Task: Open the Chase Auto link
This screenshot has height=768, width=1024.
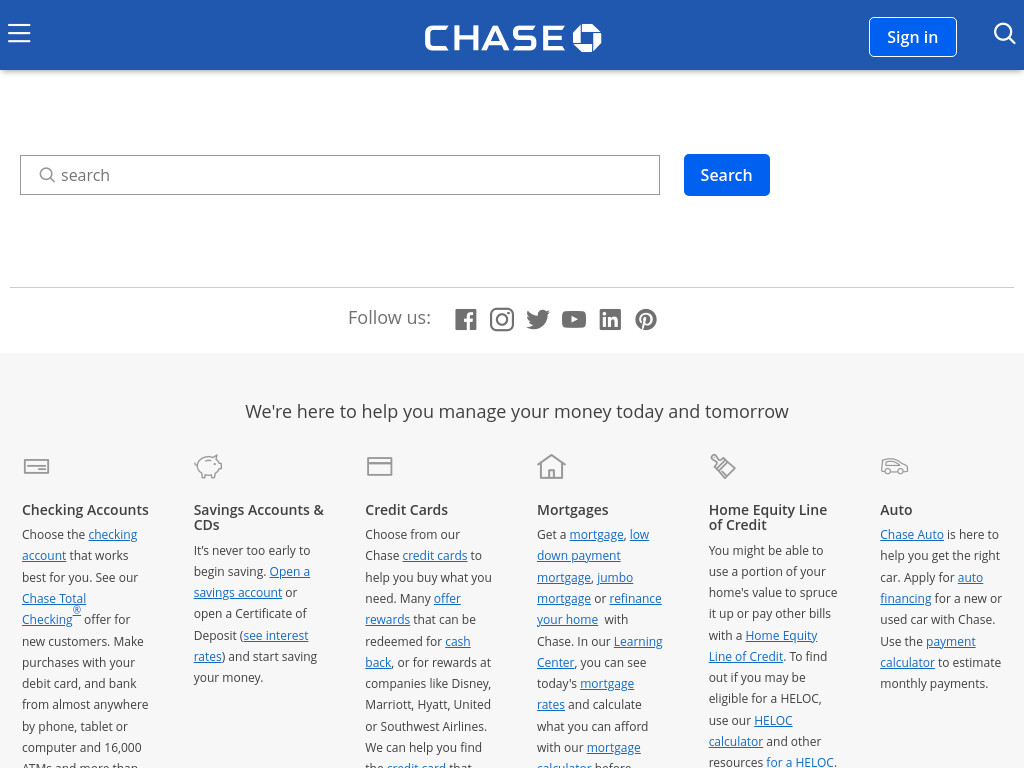Action: click(x=912, y=534)
